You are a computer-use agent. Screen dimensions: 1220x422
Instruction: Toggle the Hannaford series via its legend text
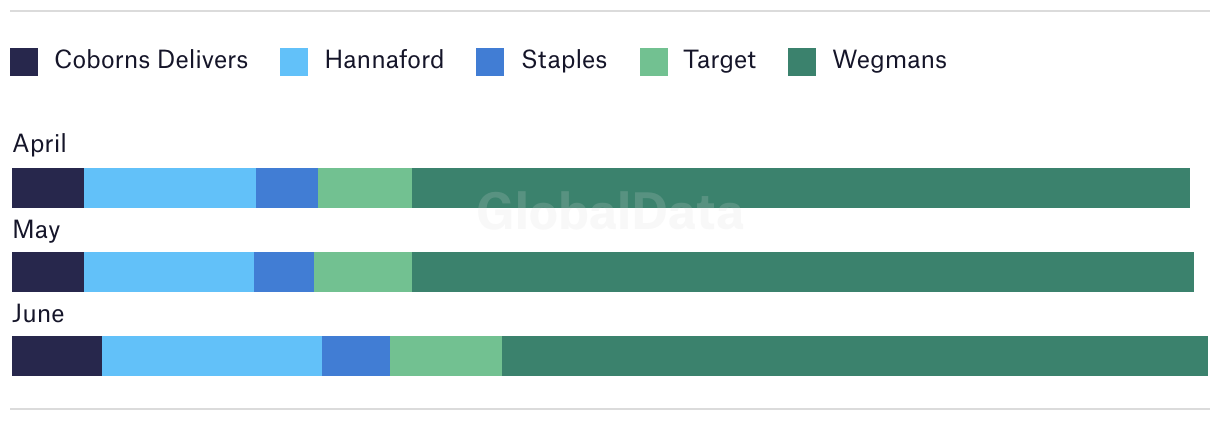coord(384,60)
